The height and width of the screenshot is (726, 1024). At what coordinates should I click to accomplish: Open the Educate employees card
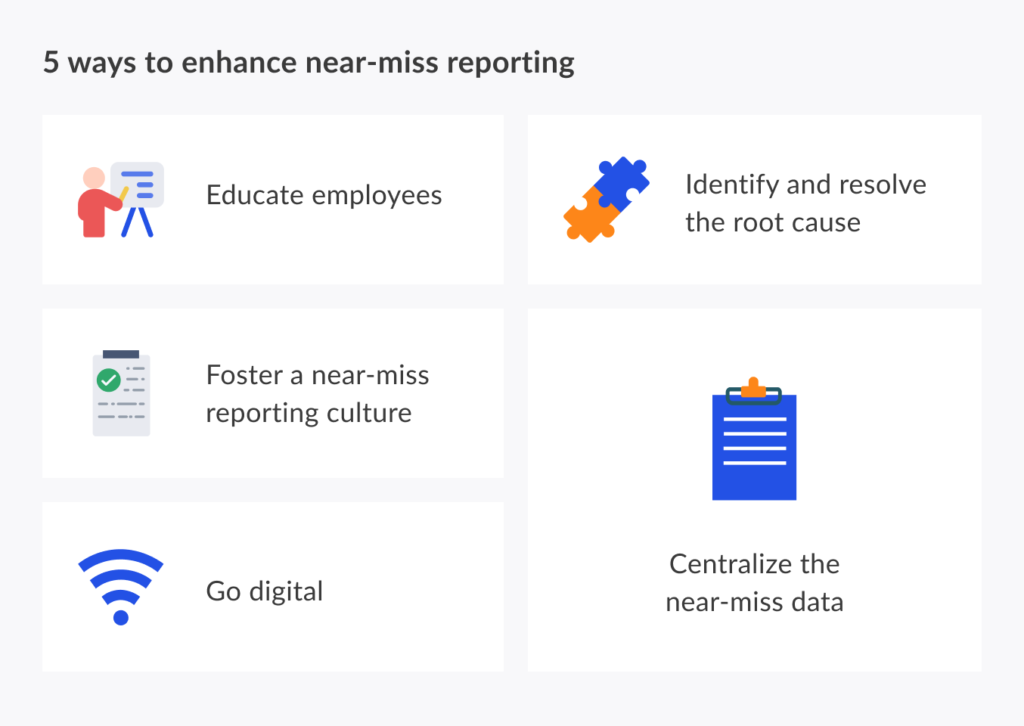pos(273,197)
